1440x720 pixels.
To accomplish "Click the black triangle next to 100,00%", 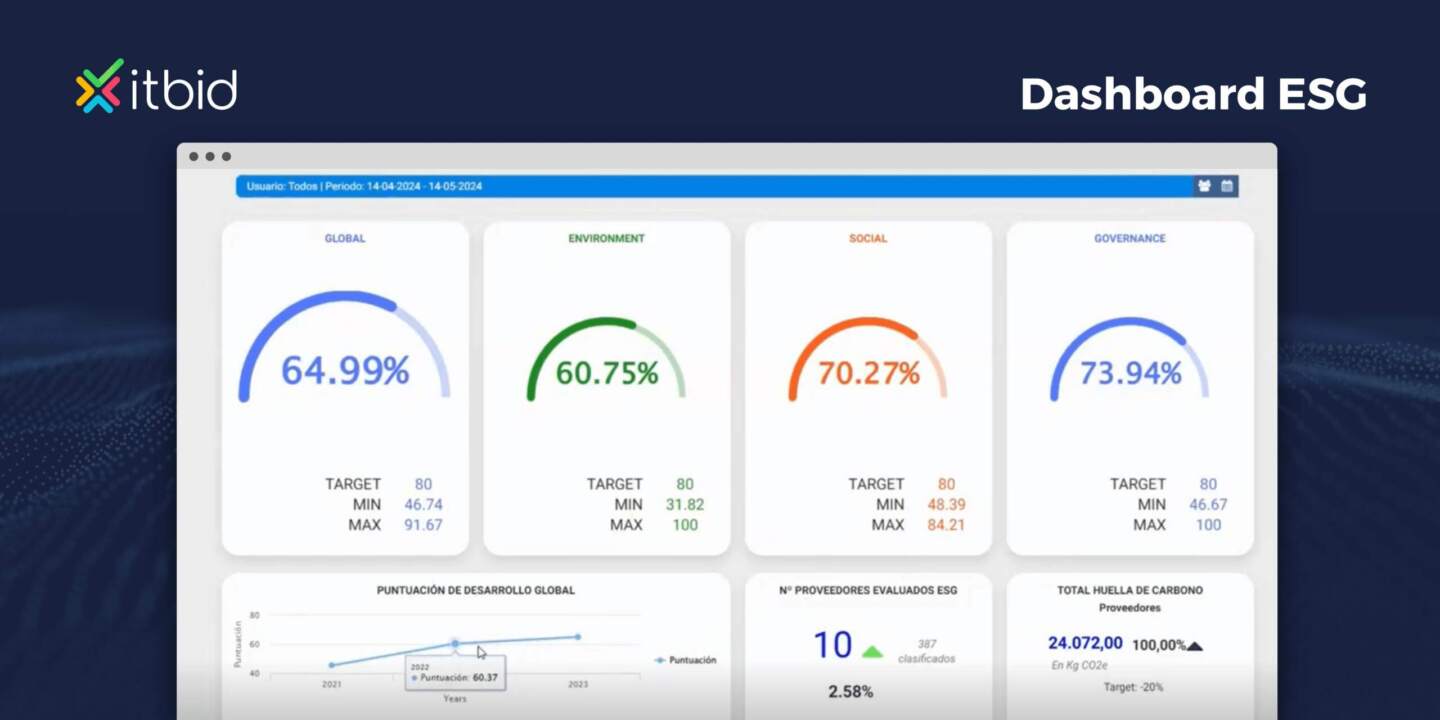I will click(1194, 646).
